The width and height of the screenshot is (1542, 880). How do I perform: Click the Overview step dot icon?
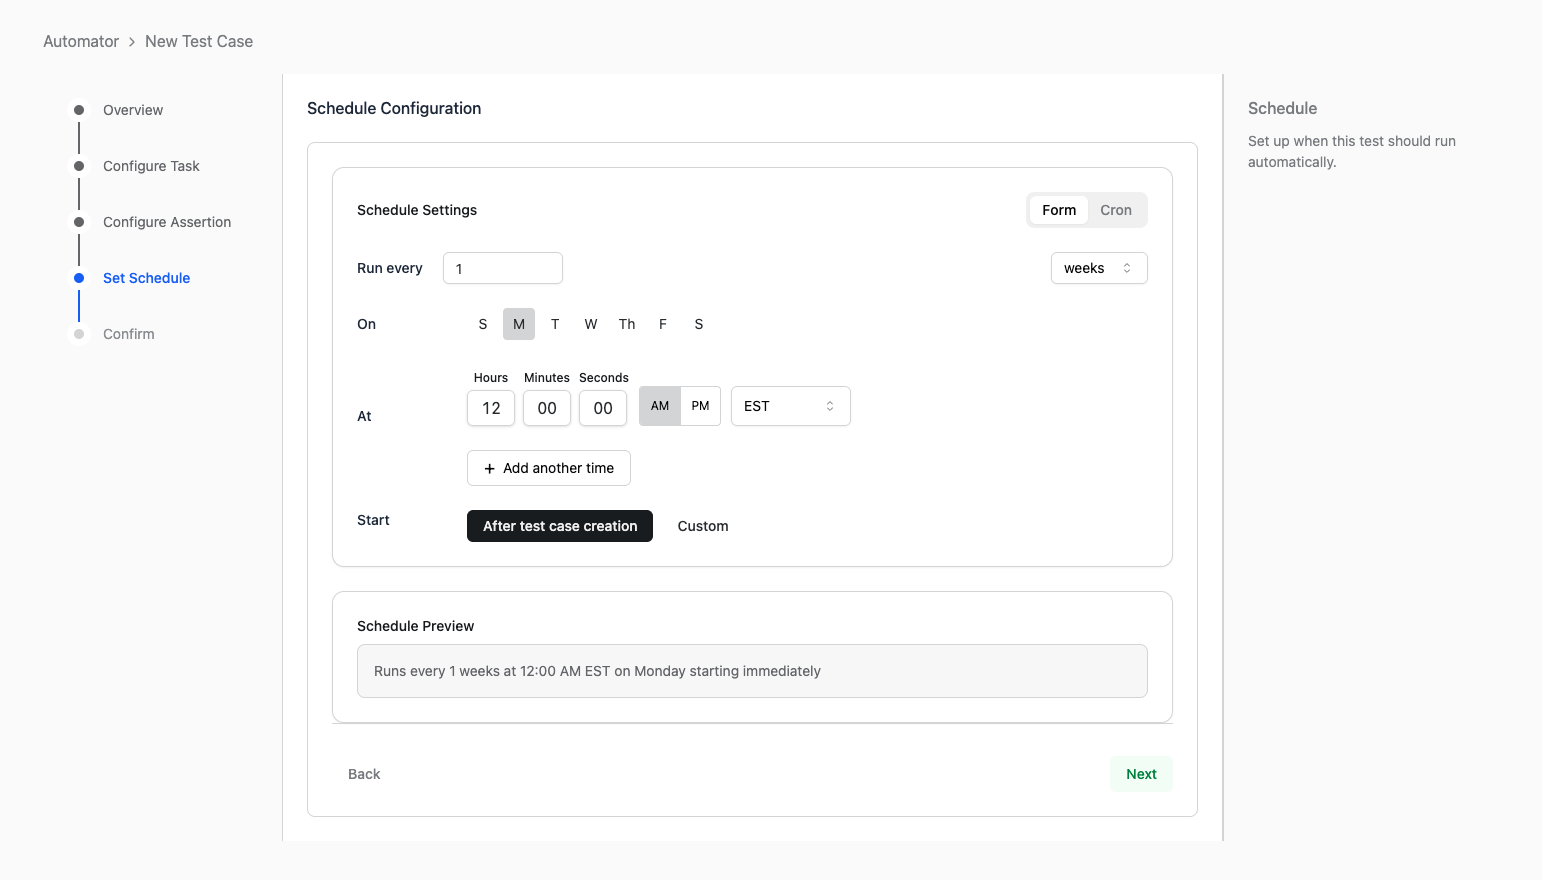(x=79, y=110)
